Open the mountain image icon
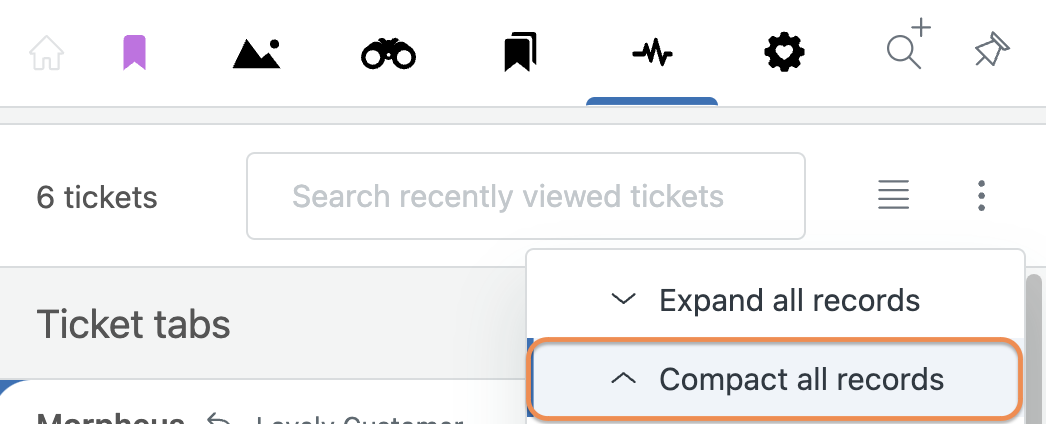This screenshot has height=424, width=1046. coord(257,54)
